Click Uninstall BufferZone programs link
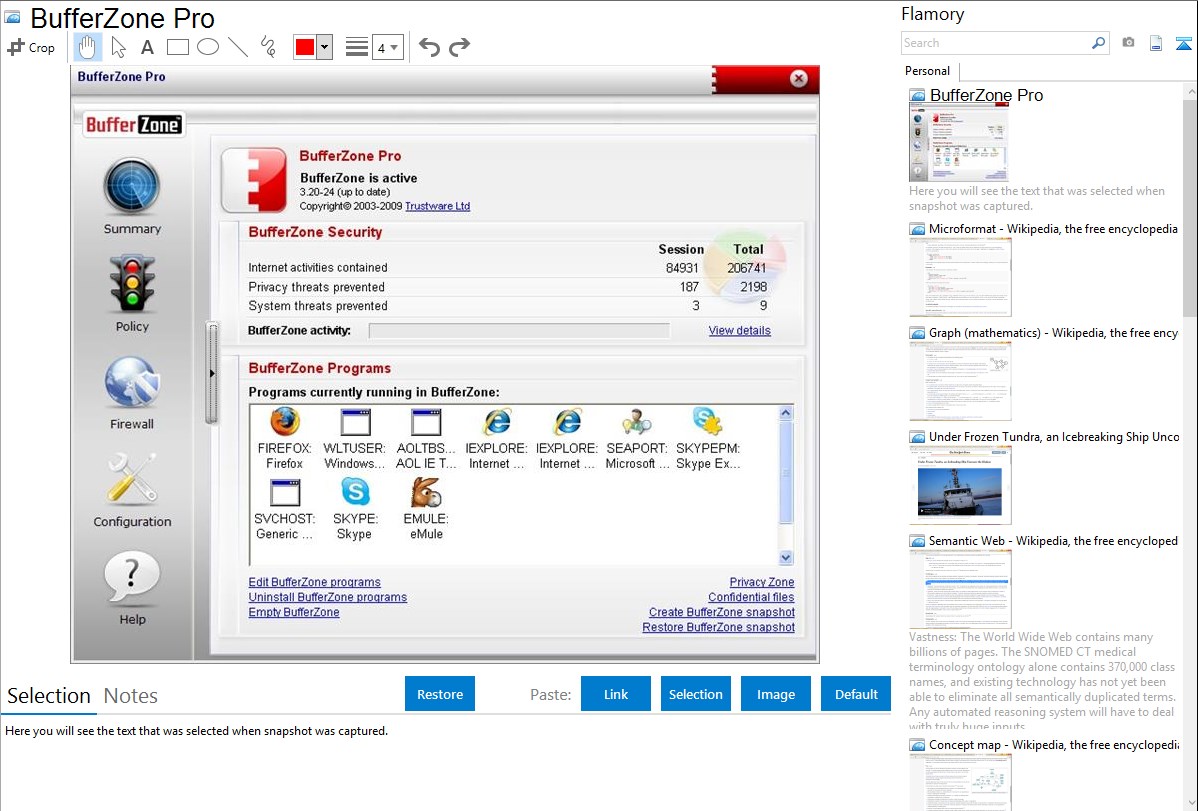 tap(327, 597)
